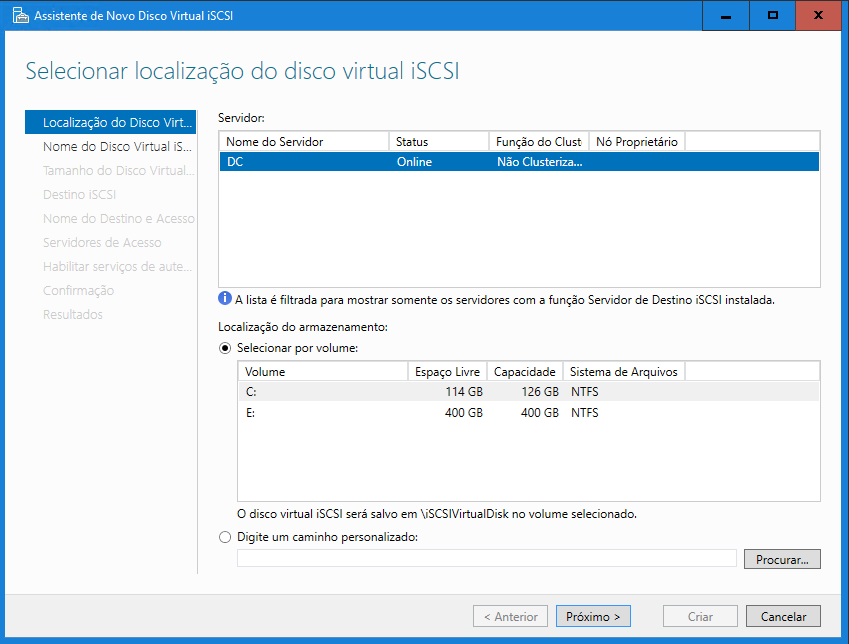Image resolution: width=849 pixels, height=644 pixels.
Task: Sort servers by Status column header
Action: coord(437,142)
